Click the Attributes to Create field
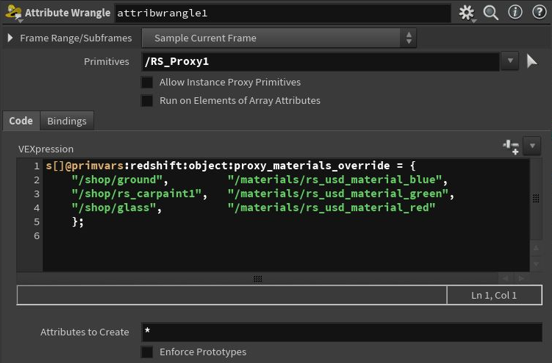552x363 pixels. (341, 332)
